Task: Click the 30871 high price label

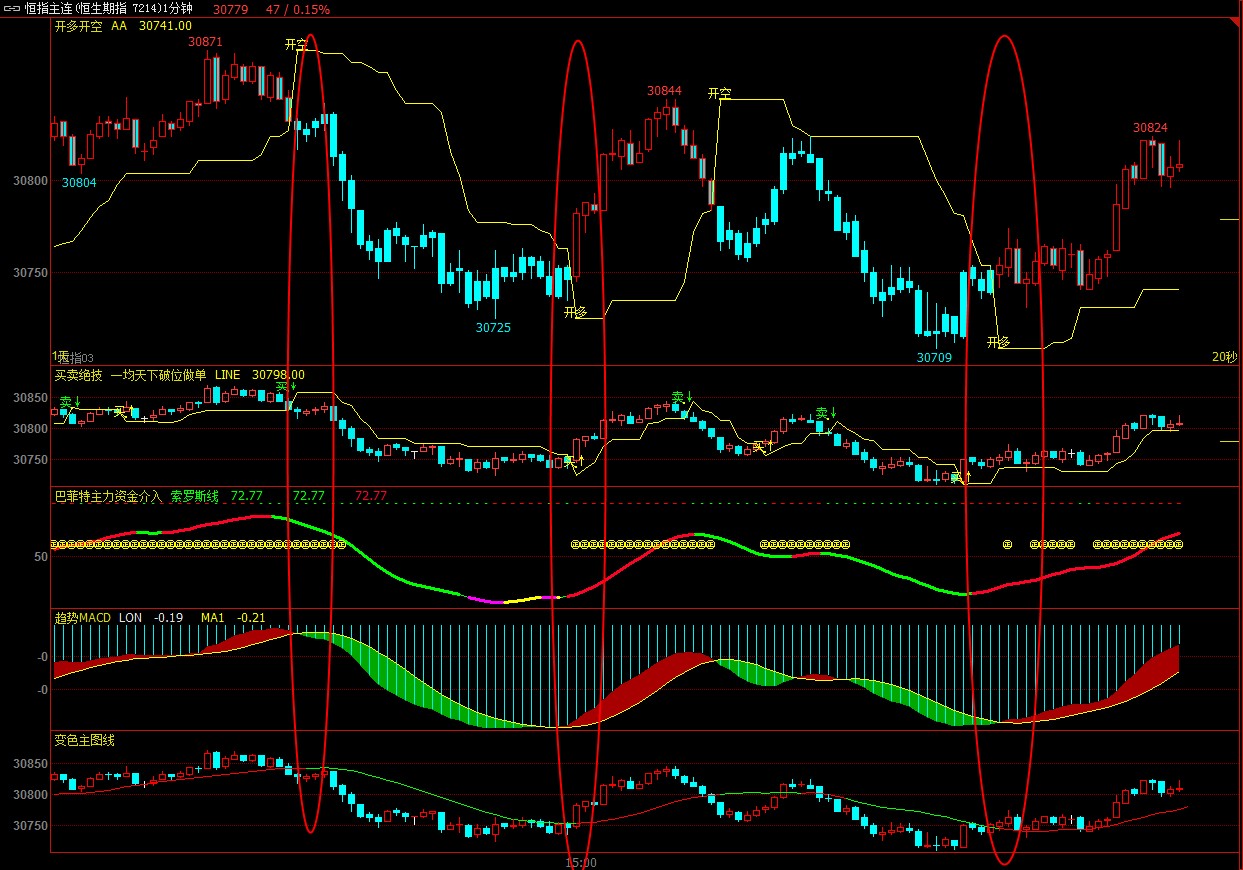Action: click(x=205, y=42)
